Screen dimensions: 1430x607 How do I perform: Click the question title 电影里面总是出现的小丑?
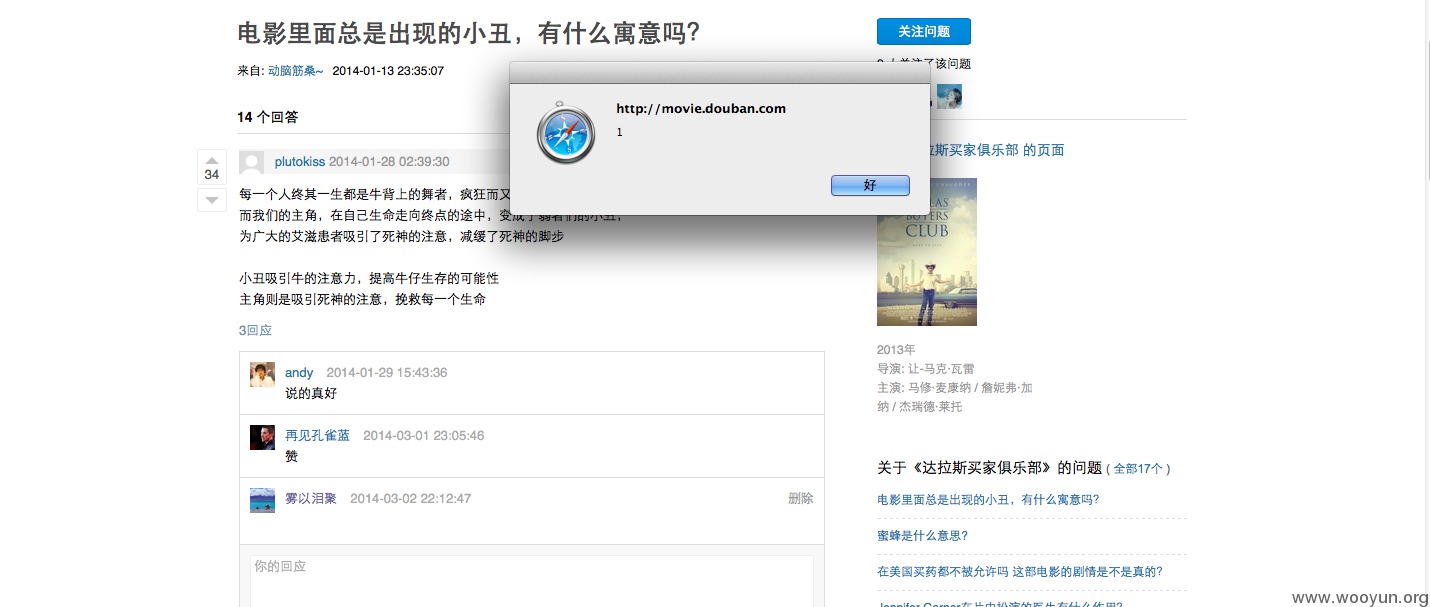point(468,33)
